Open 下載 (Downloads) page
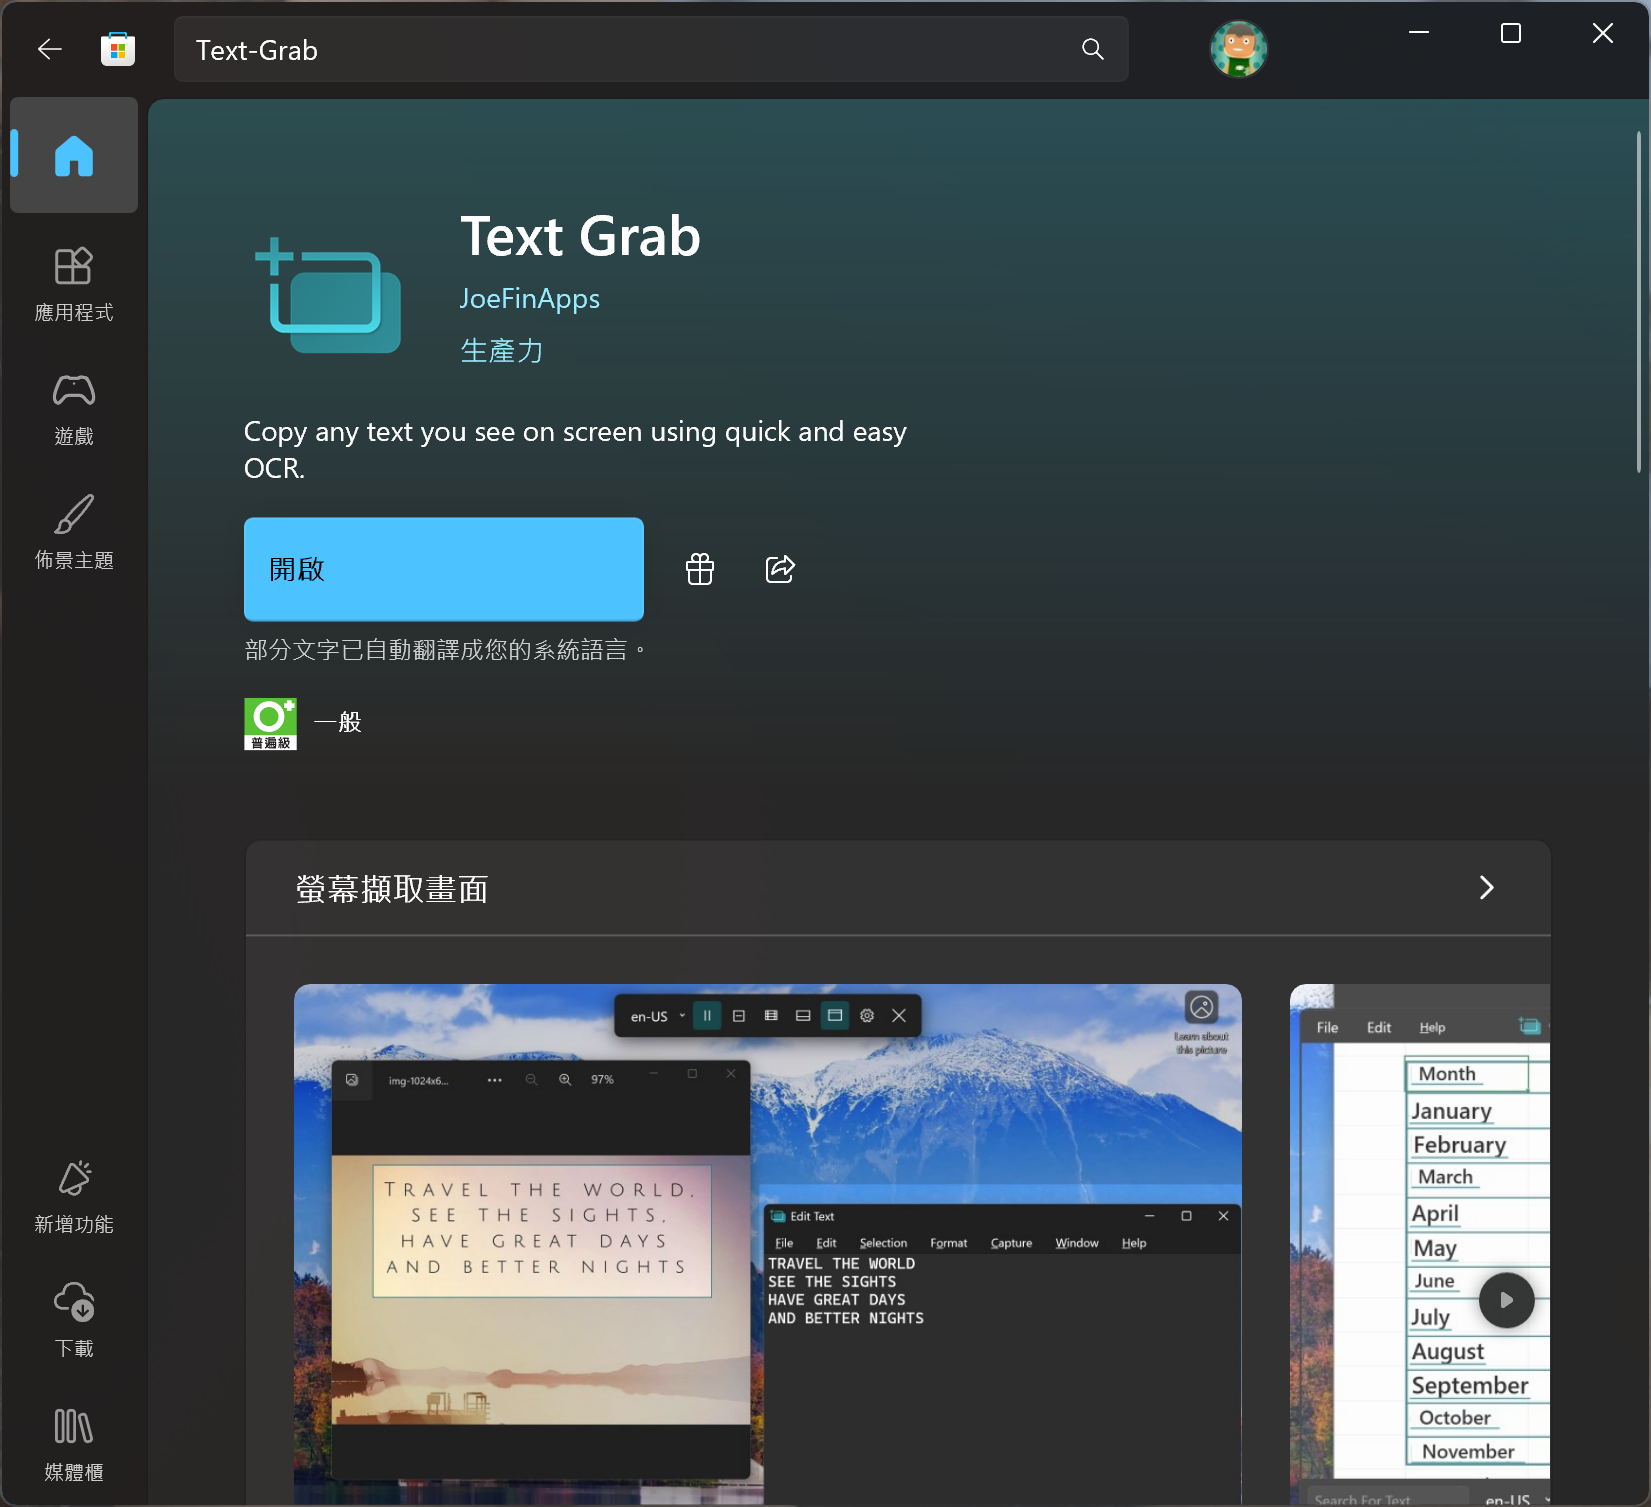Screen dimensions: 1651x1507 [x=74, y=1320]
